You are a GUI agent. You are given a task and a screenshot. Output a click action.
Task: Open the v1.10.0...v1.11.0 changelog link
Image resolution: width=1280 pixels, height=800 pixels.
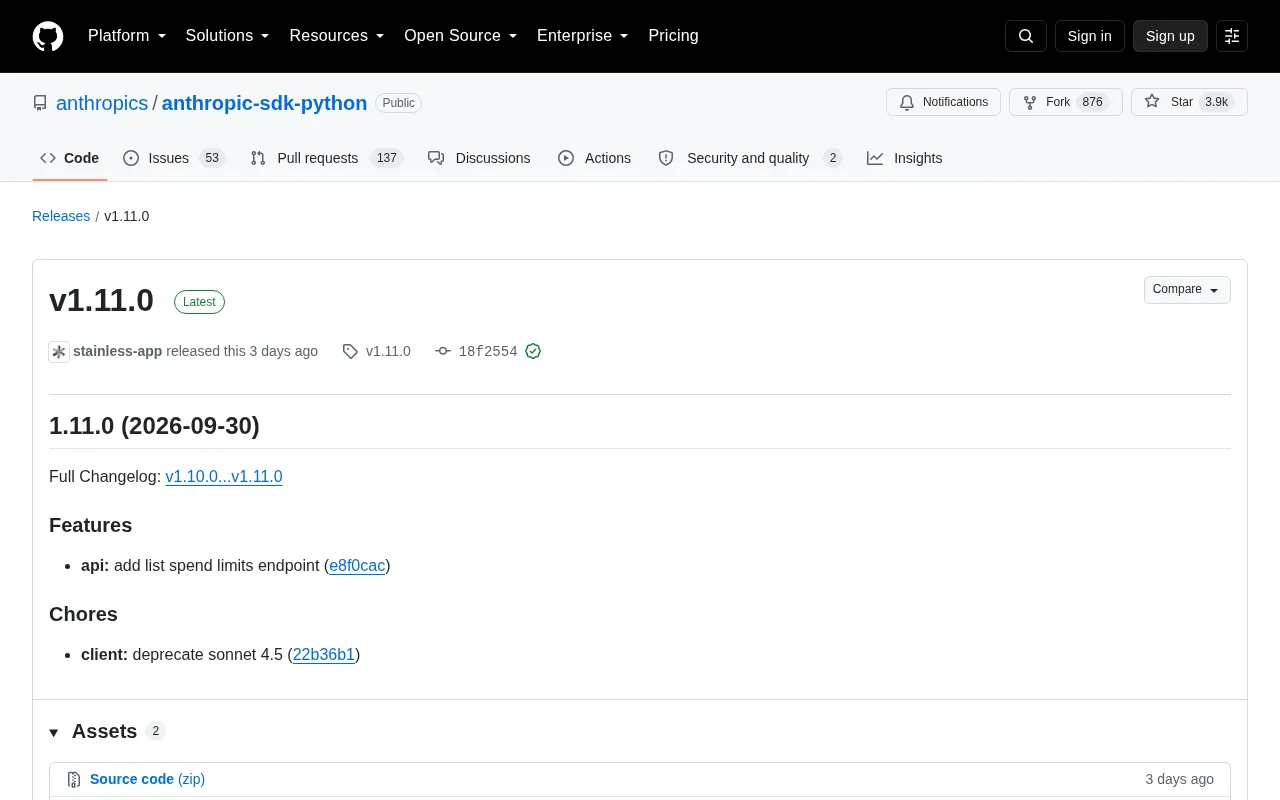click(224, 477)
